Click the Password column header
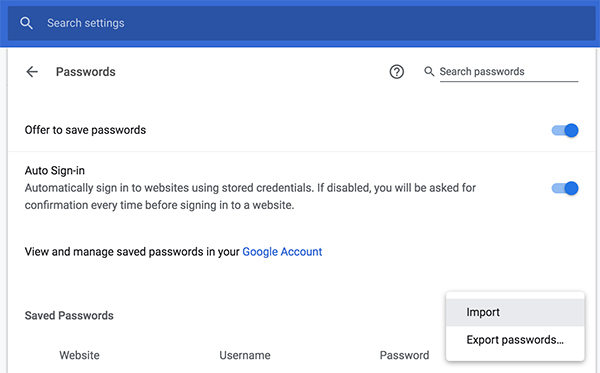600x373 pixels. [404, 355]
